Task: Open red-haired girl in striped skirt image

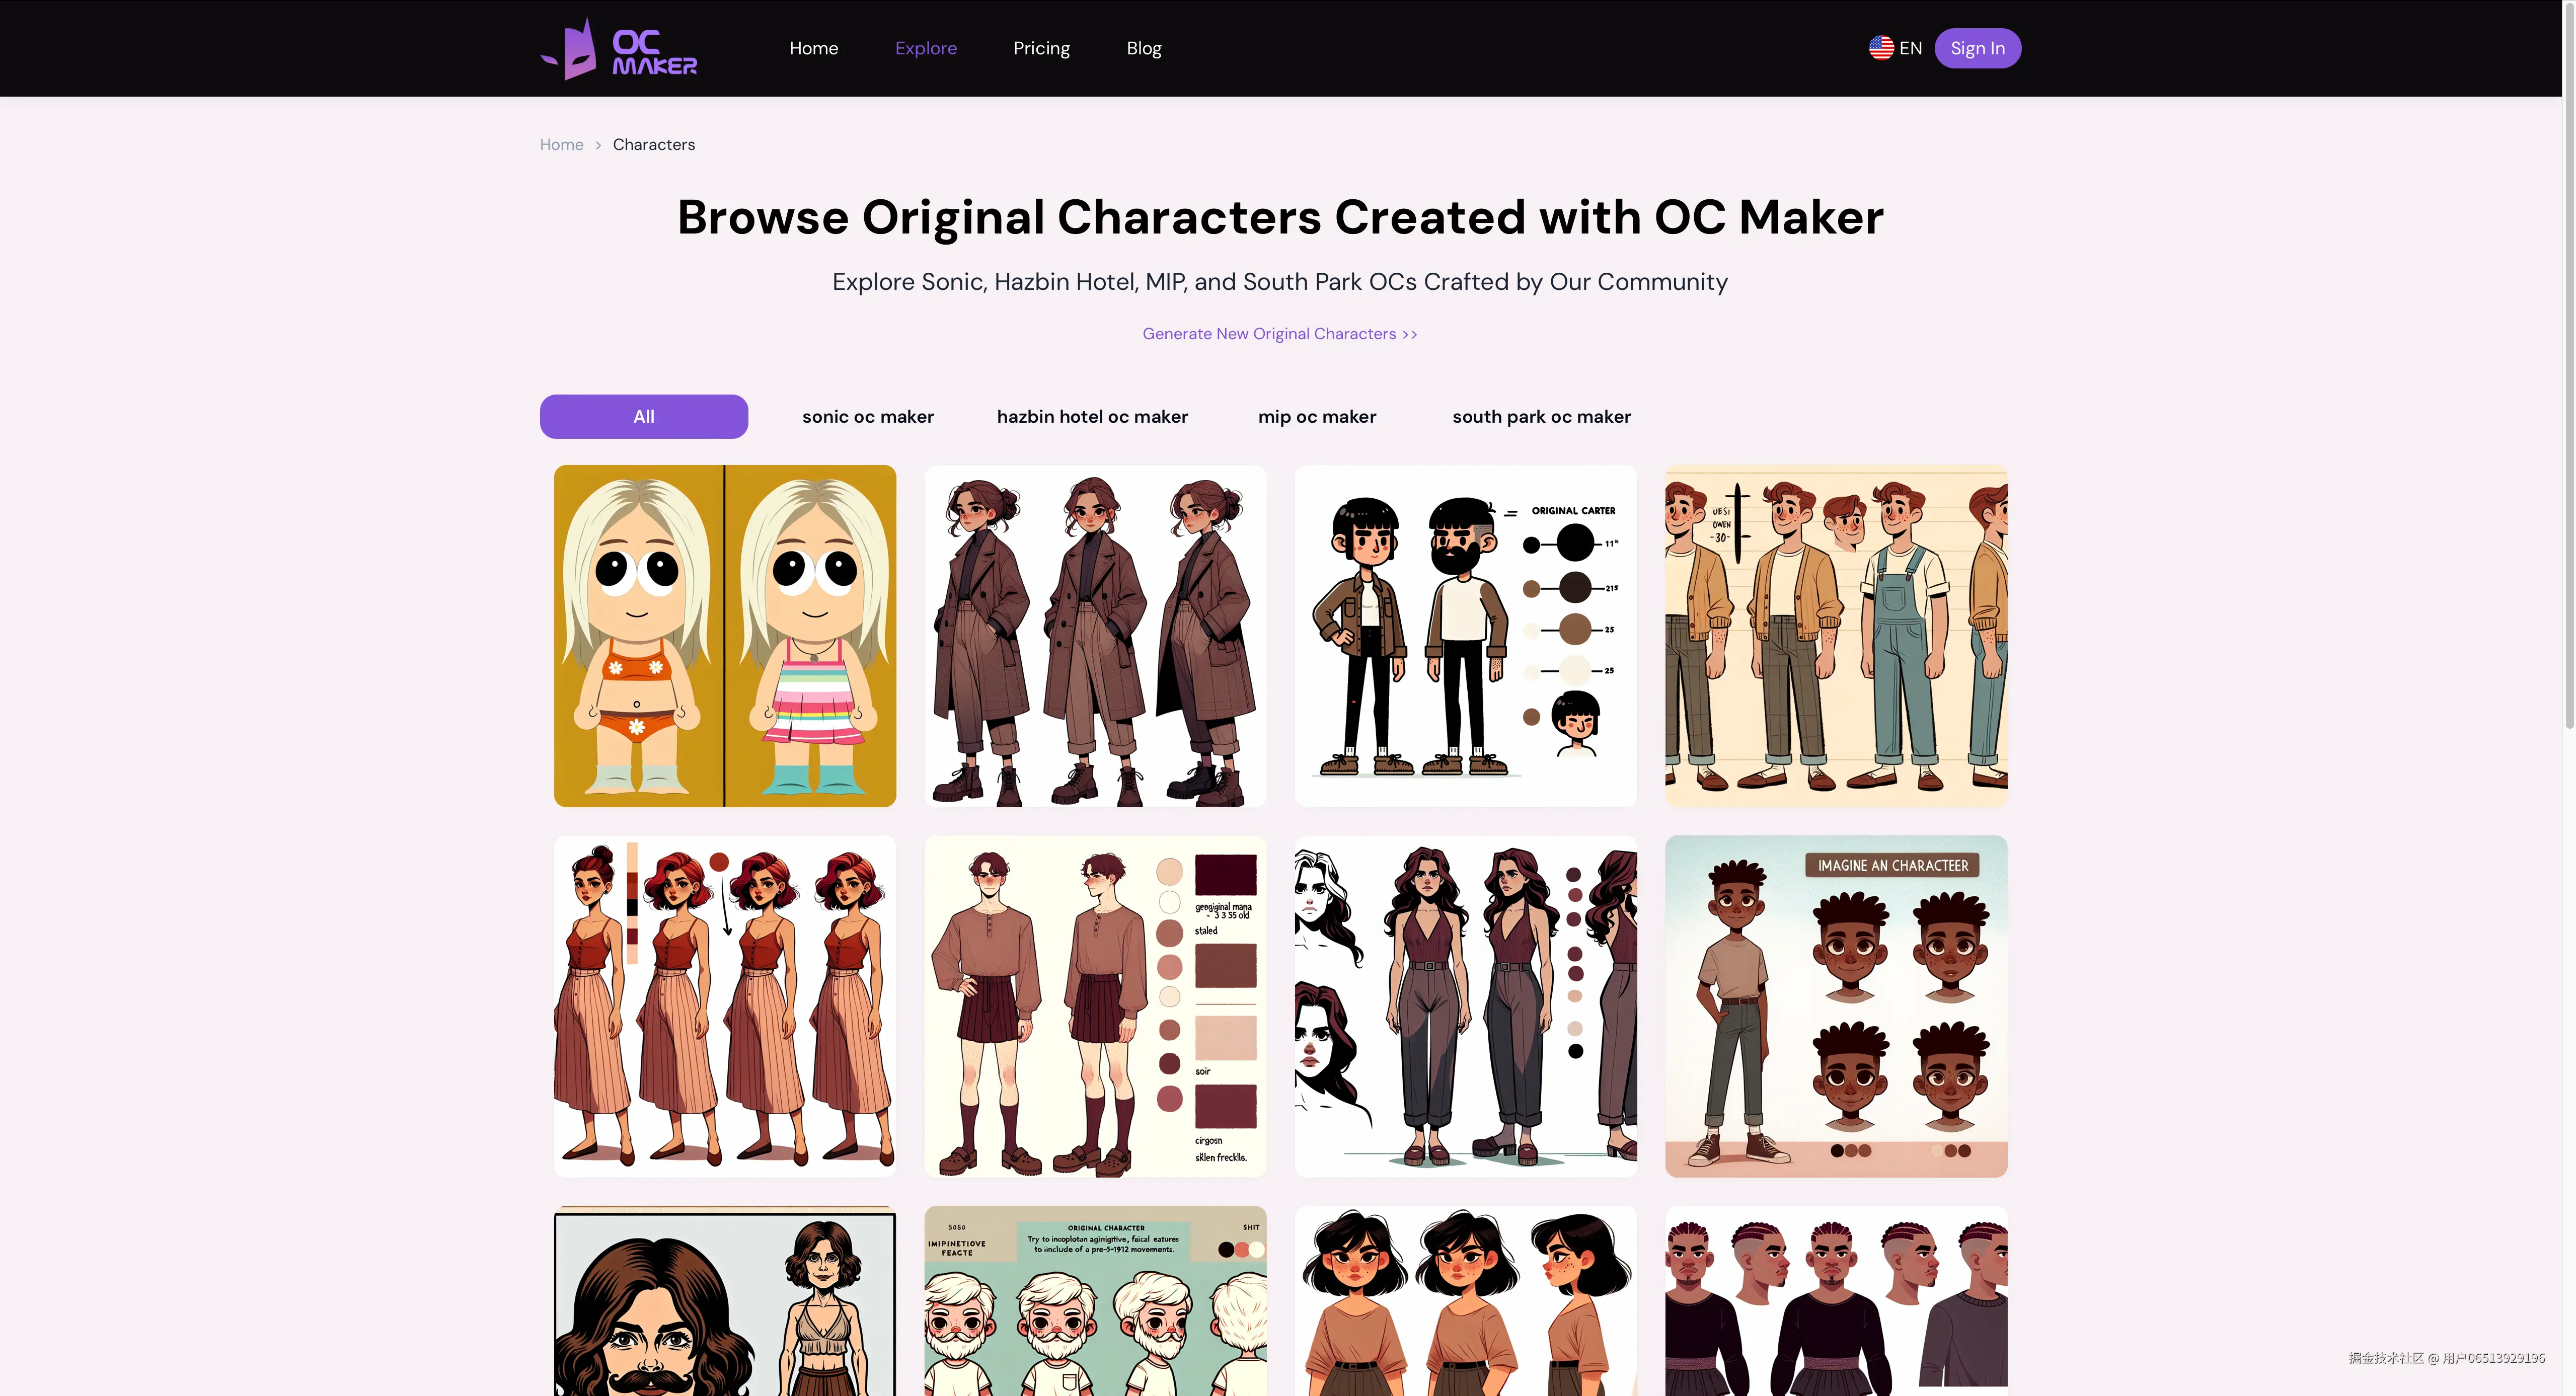Action: pyautogui.click(x=724, y=1006)
